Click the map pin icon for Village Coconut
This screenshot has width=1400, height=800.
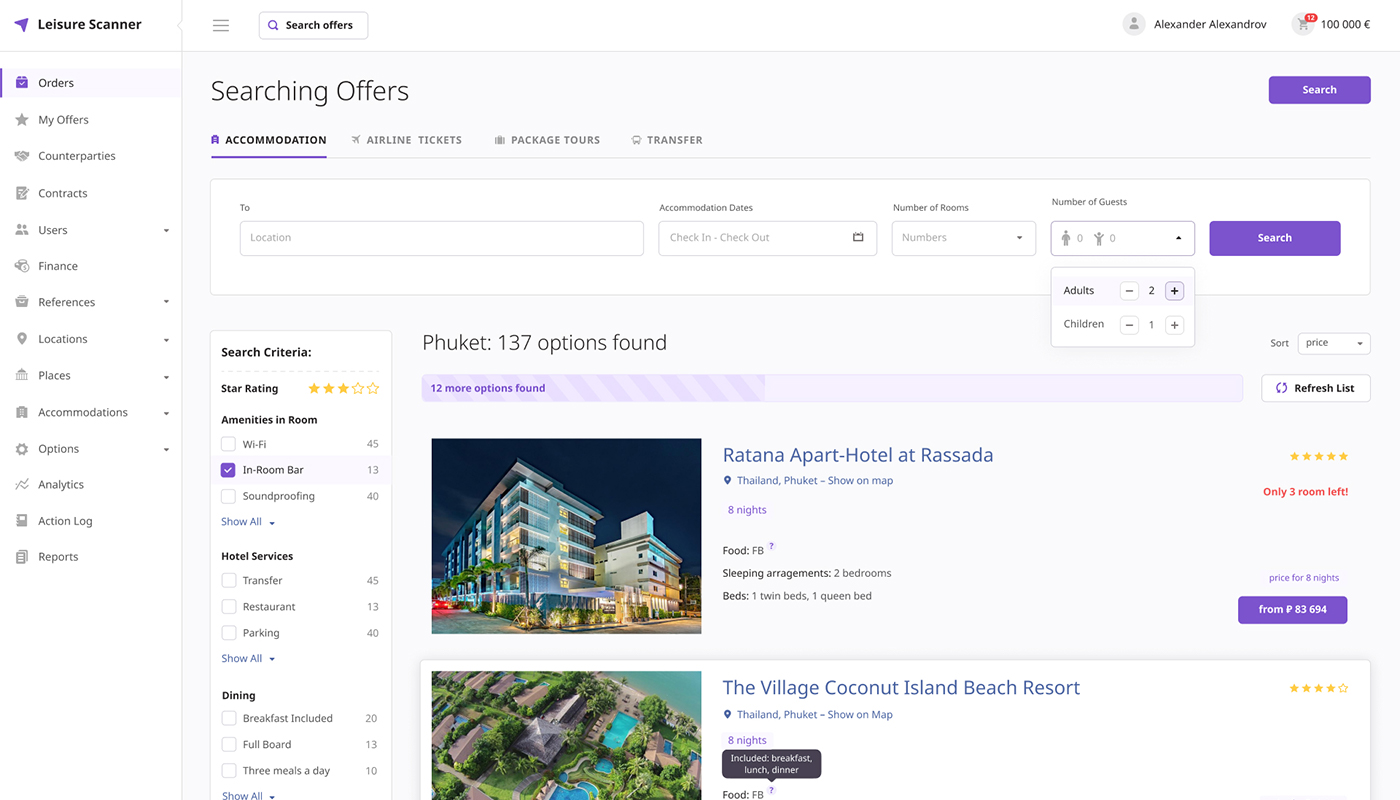(728, 715)
